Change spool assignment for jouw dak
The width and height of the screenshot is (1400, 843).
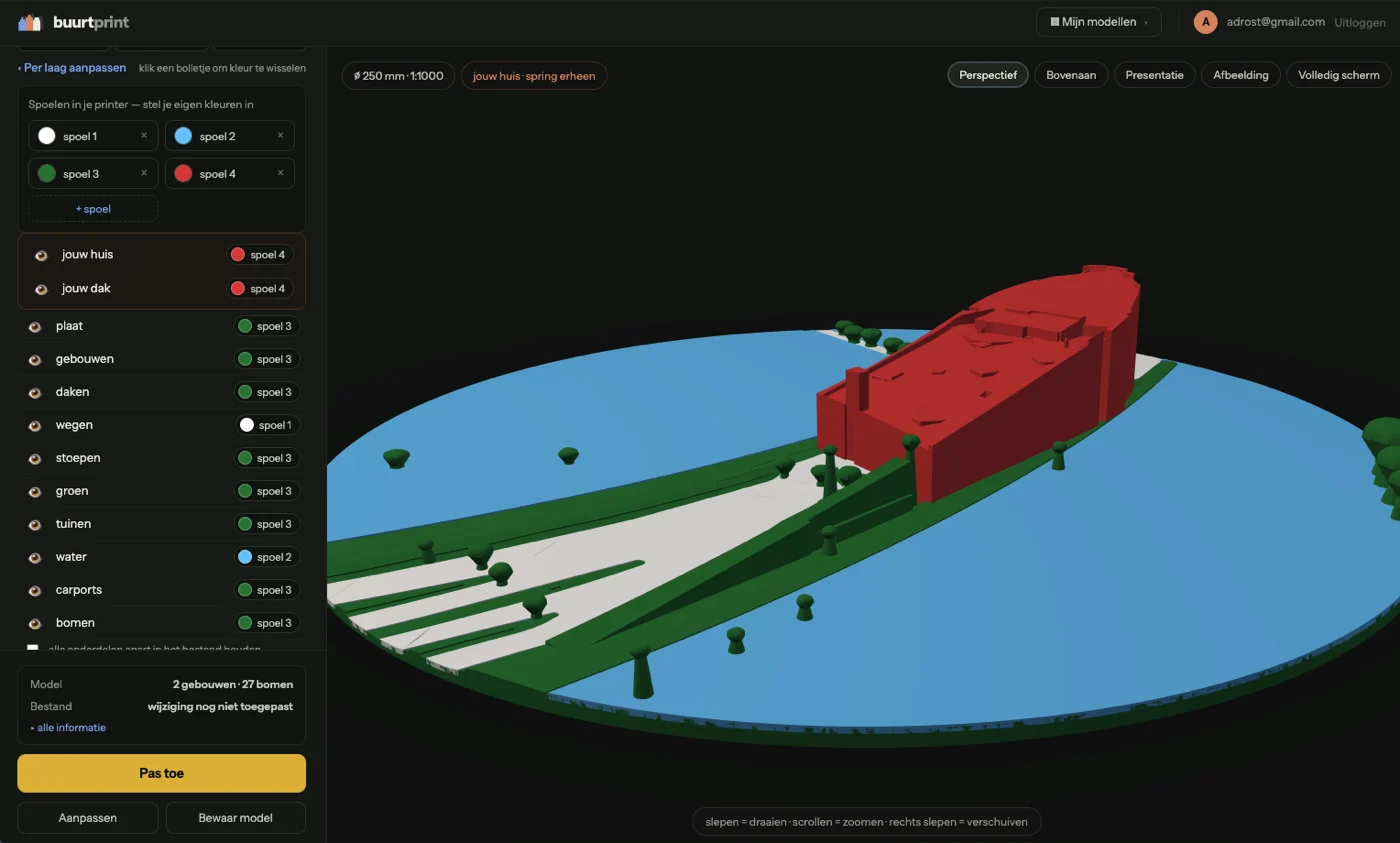[x=260, y=289]
